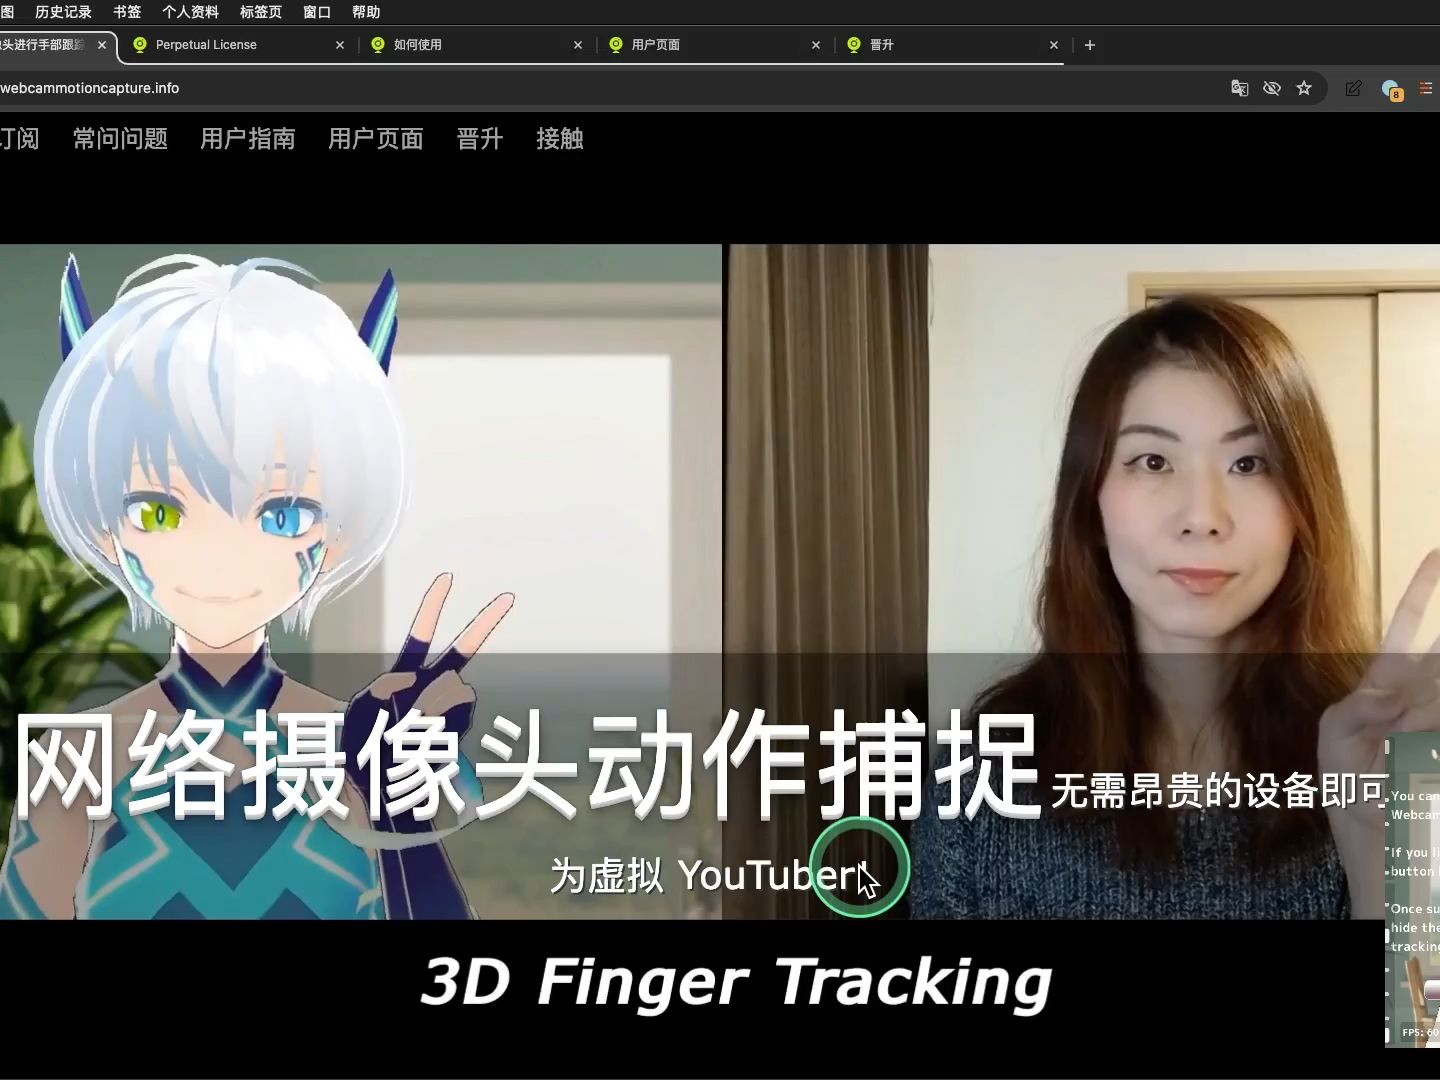Open the 用户页面 navigation link
Image resolution: width=1440 pixels, height=1080 pixels.
click(x=376, y=139)
